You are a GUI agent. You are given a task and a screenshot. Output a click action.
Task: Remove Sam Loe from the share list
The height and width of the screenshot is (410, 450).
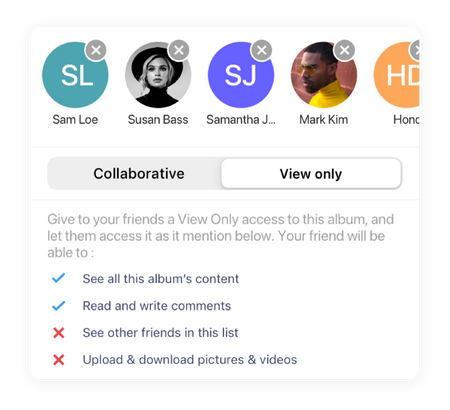click(x=96, y=50)
